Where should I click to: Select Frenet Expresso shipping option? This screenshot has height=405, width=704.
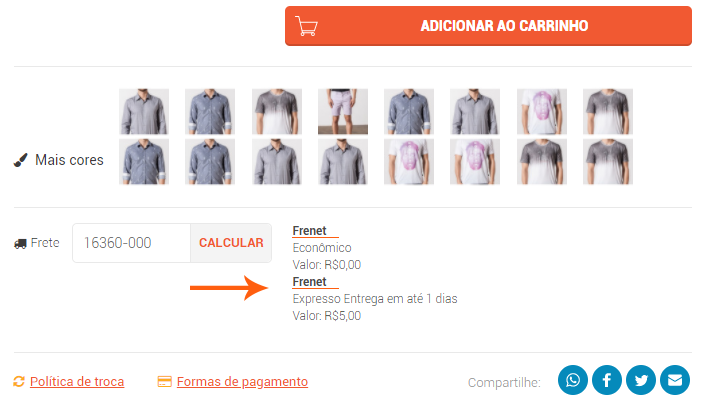374,299
